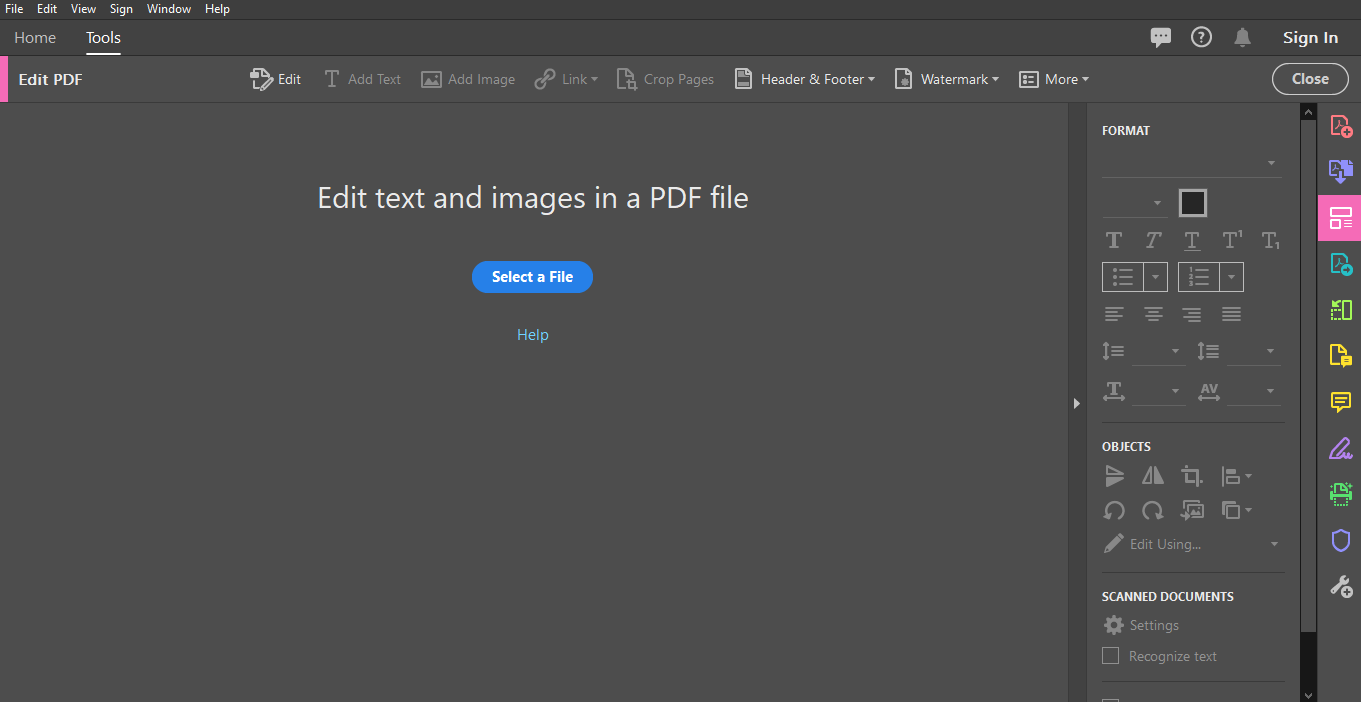
Task: Open the Edit Using dropdown
Action: pyautogui.click(x=1191, y=544)
